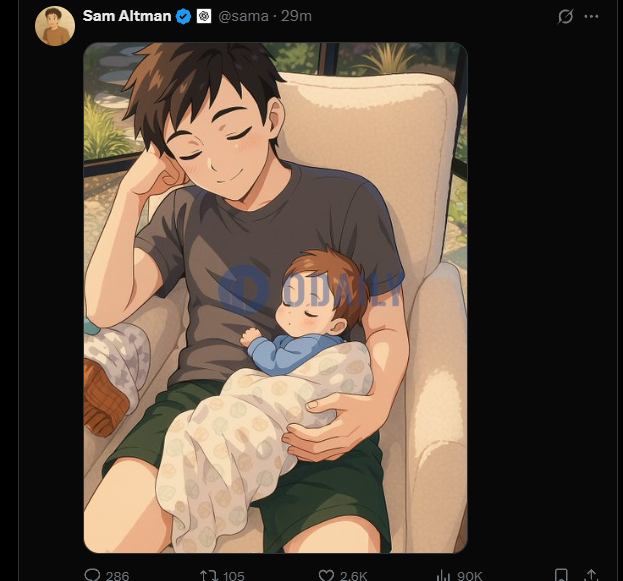This screenshot has width=623, height=581.
Task: Bookmark this post
Action: pyautogui.click(x=561, y=575)
